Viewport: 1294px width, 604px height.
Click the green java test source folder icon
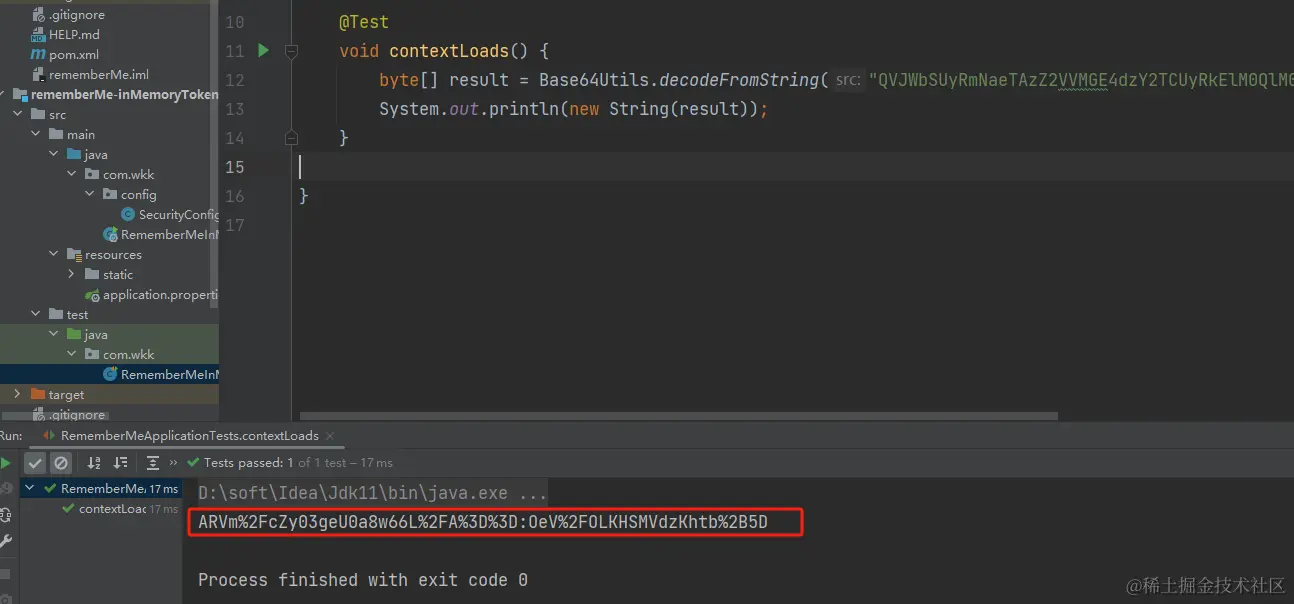(x=74, y=335)
